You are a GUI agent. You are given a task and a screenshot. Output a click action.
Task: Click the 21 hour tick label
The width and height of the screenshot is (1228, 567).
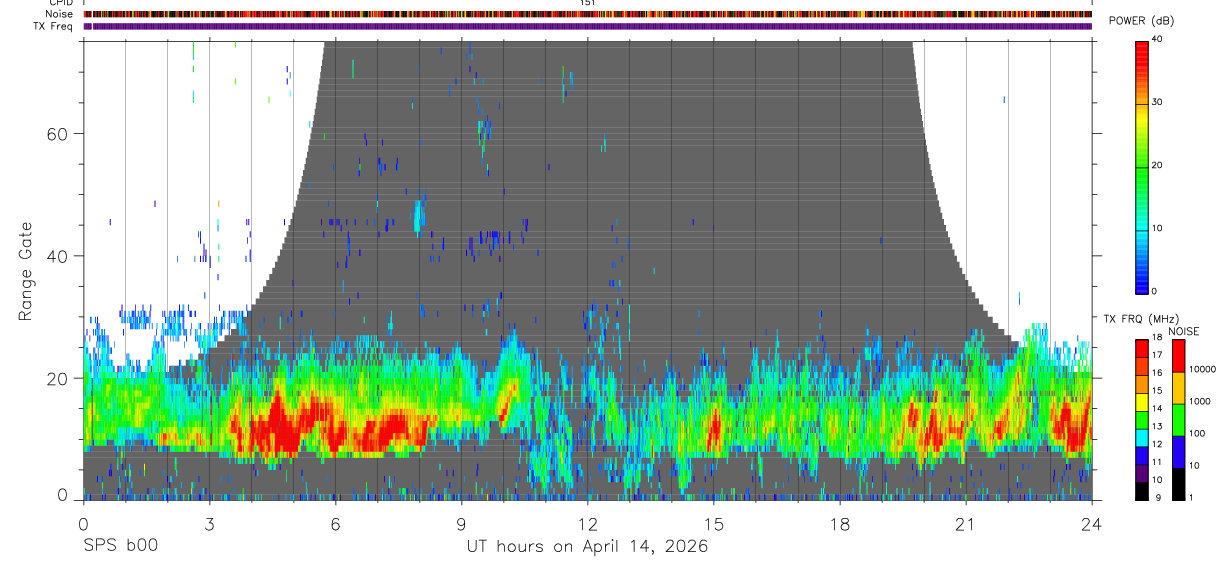point(966,524)
